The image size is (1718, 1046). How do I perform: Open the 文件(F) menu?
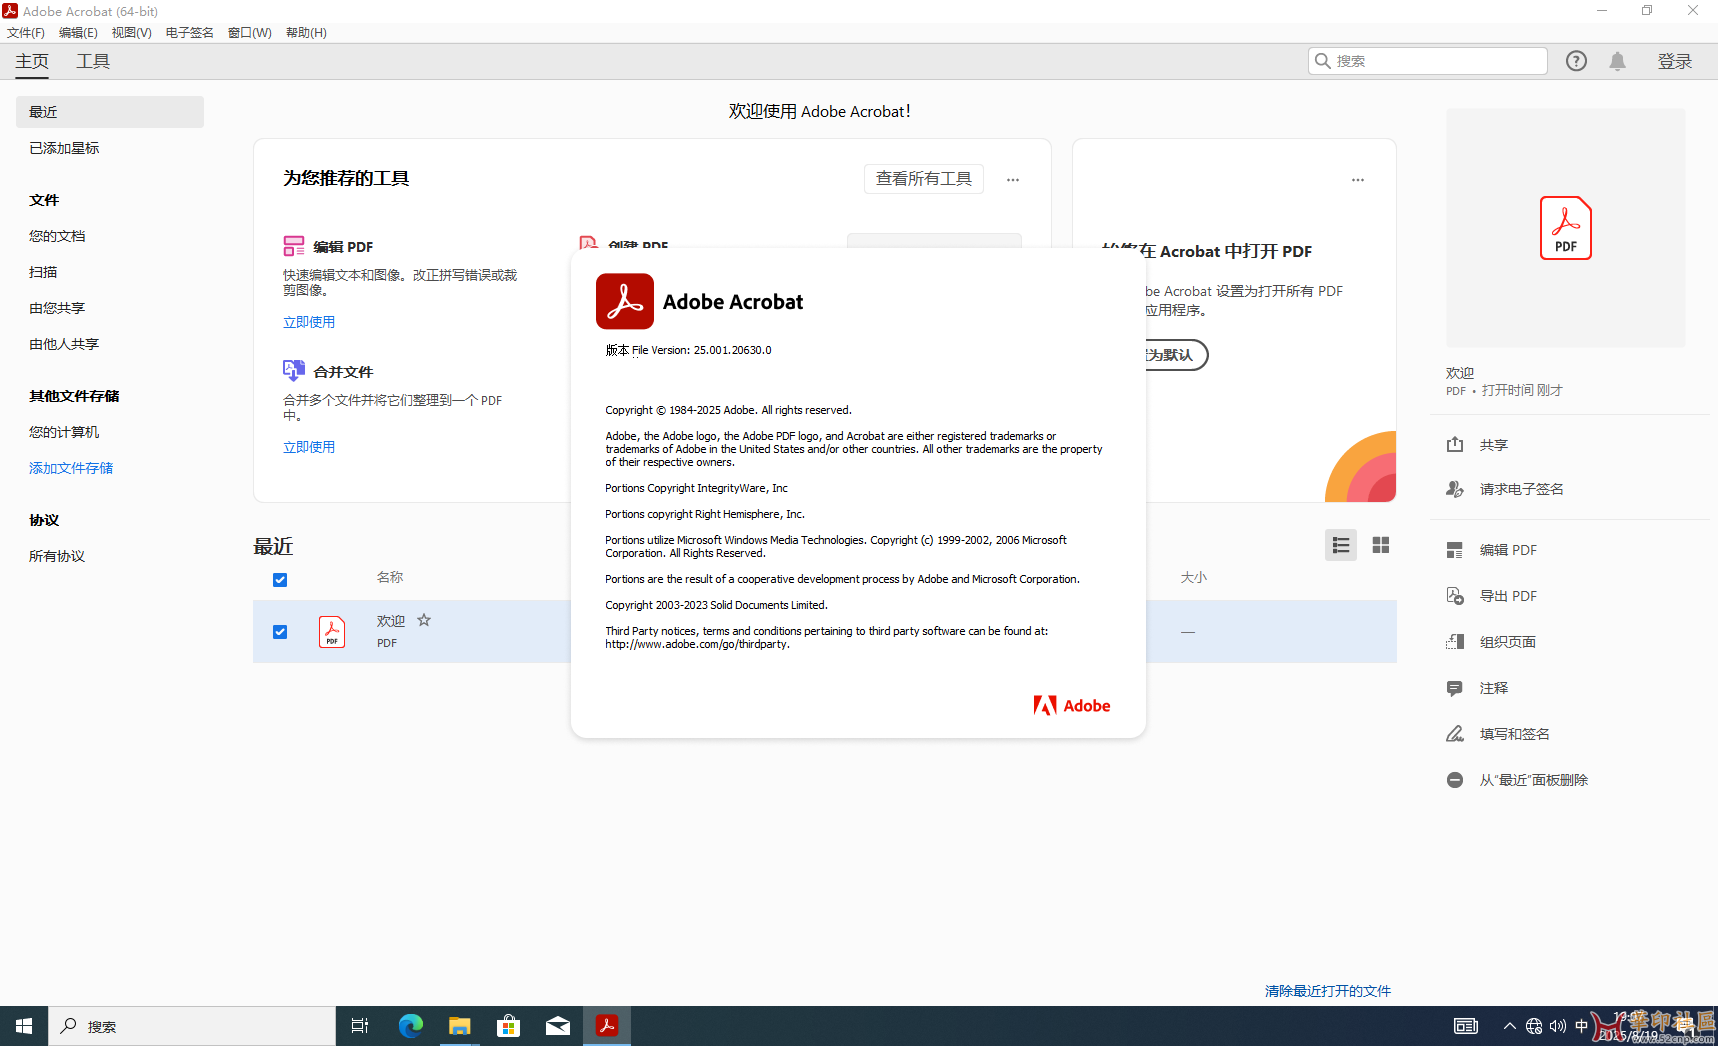point(26,32)
